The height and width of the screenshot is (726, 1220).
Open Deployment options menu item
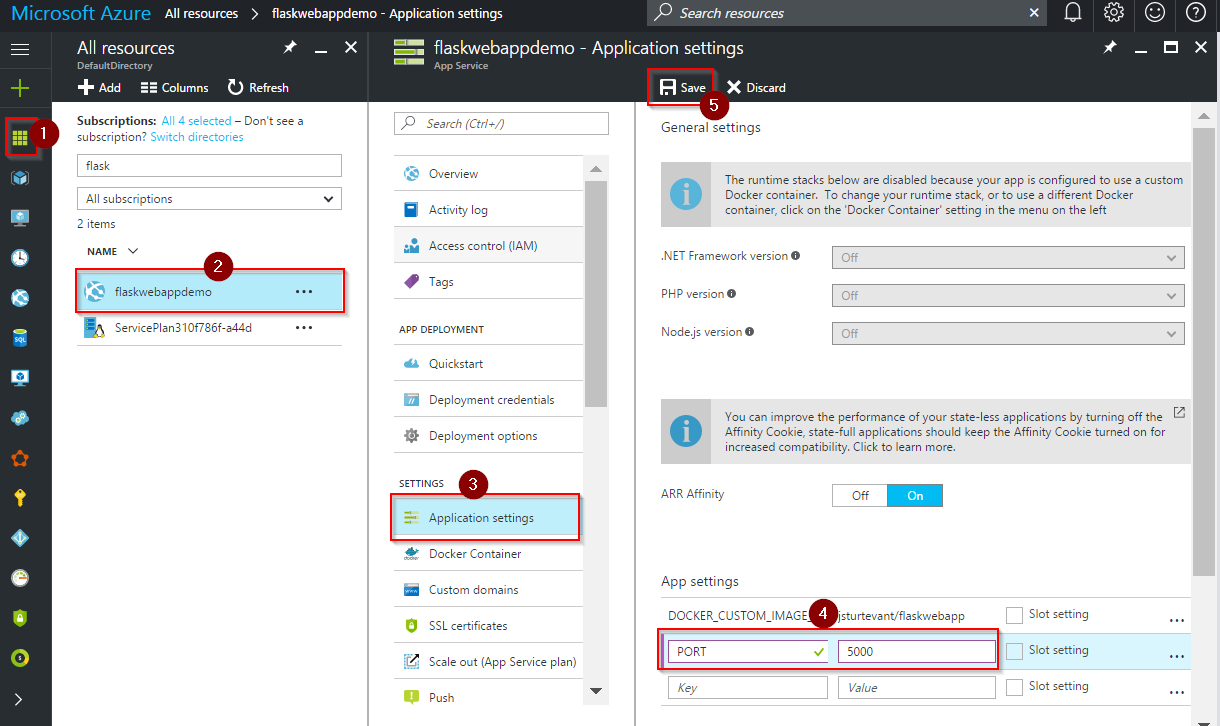pos(488,436)
